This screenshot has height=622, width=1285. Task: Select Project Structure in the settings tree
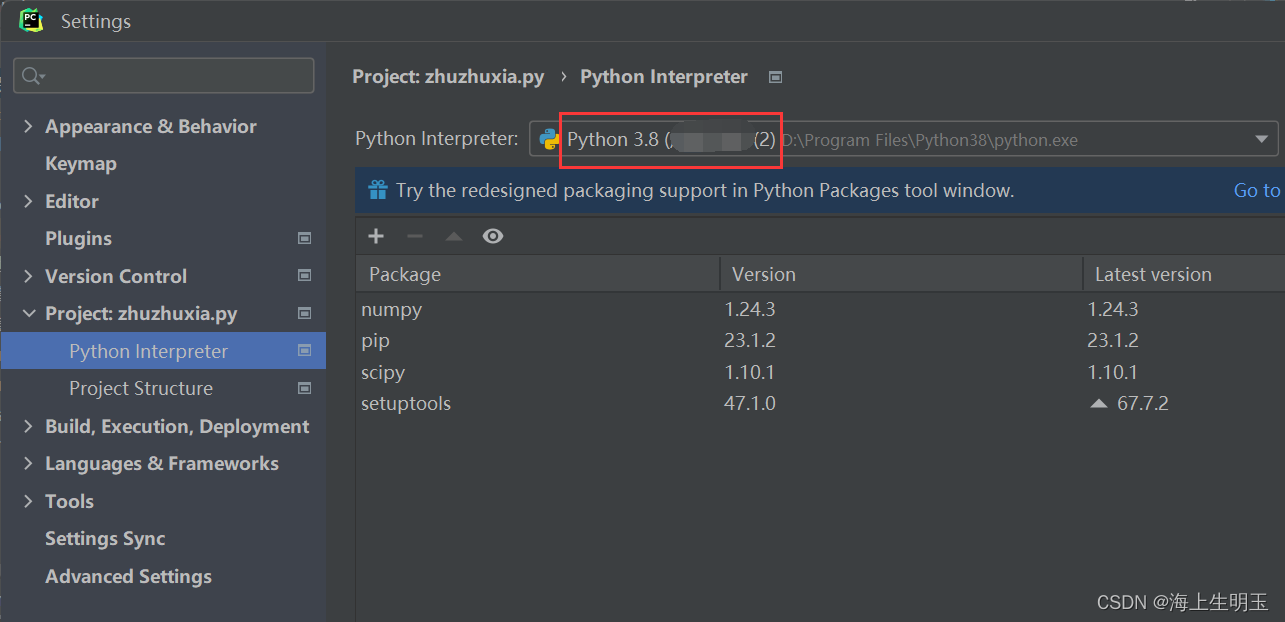coord(141,389)
